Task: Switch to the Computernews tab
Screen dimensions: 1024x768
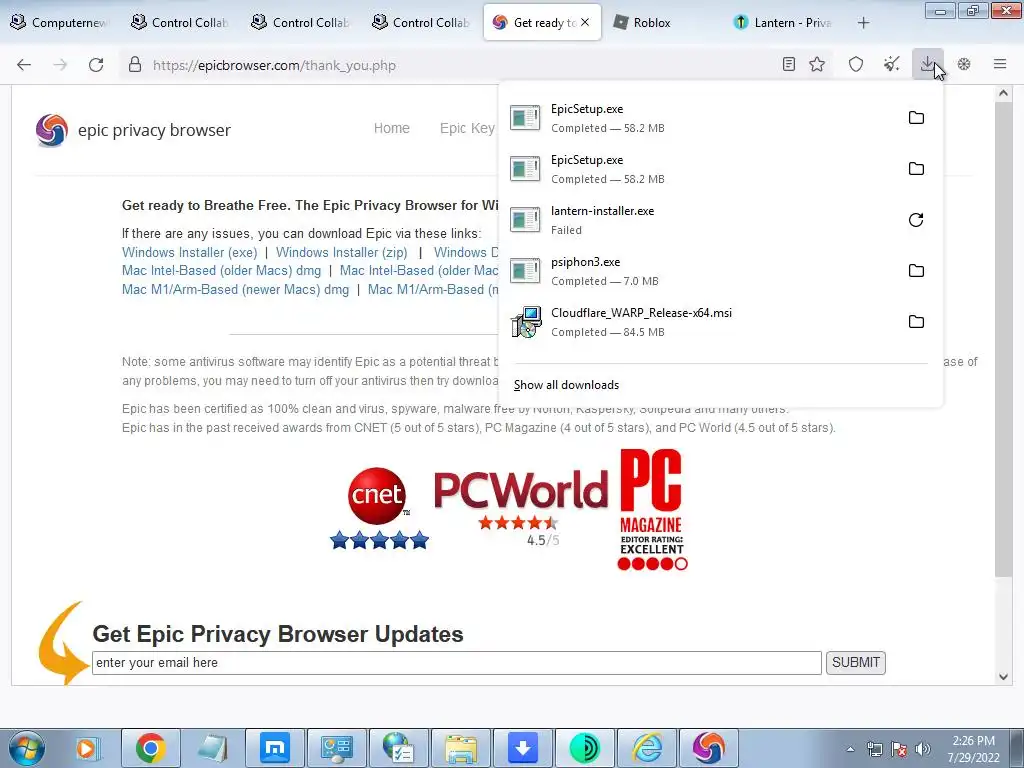Action: click(x=59, y=23)
